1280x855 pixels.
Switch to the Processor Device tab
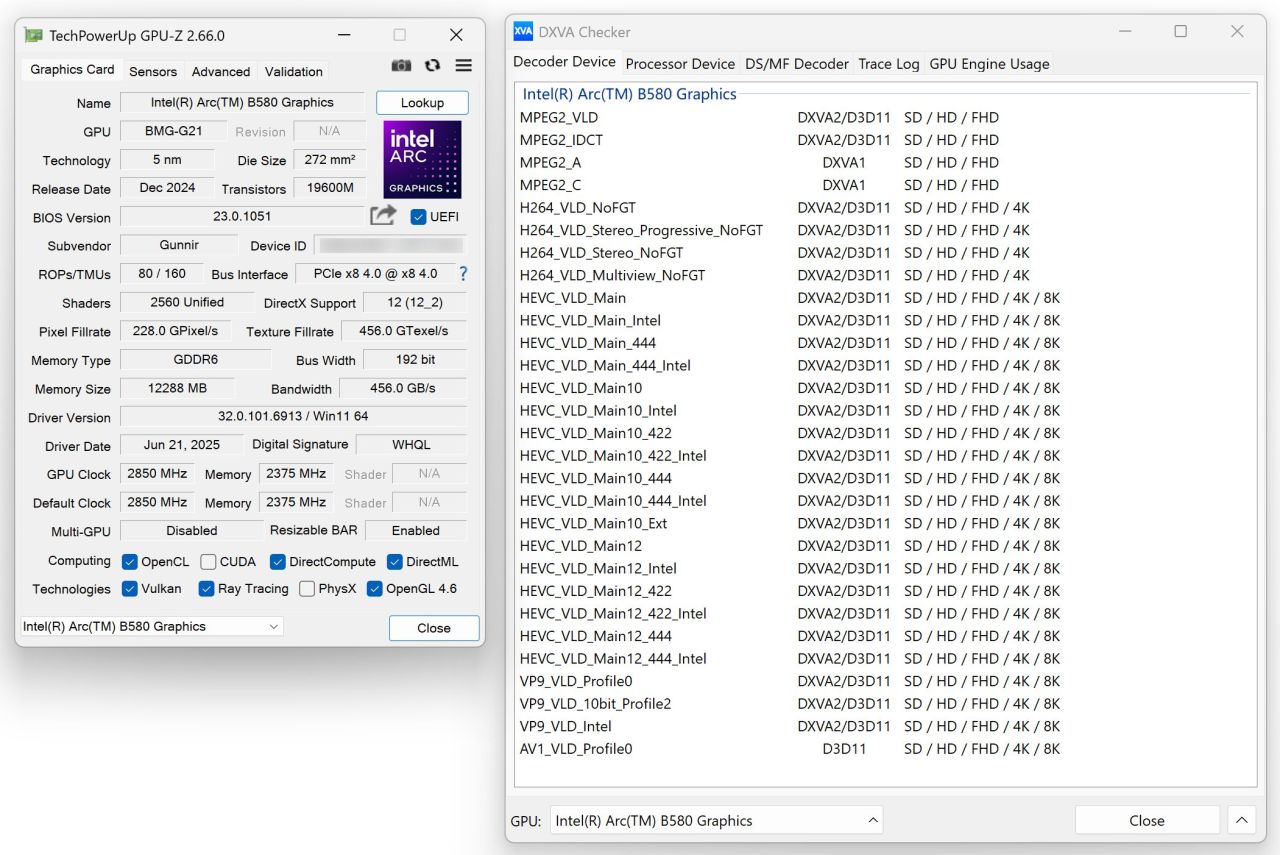tap(680, 64)
